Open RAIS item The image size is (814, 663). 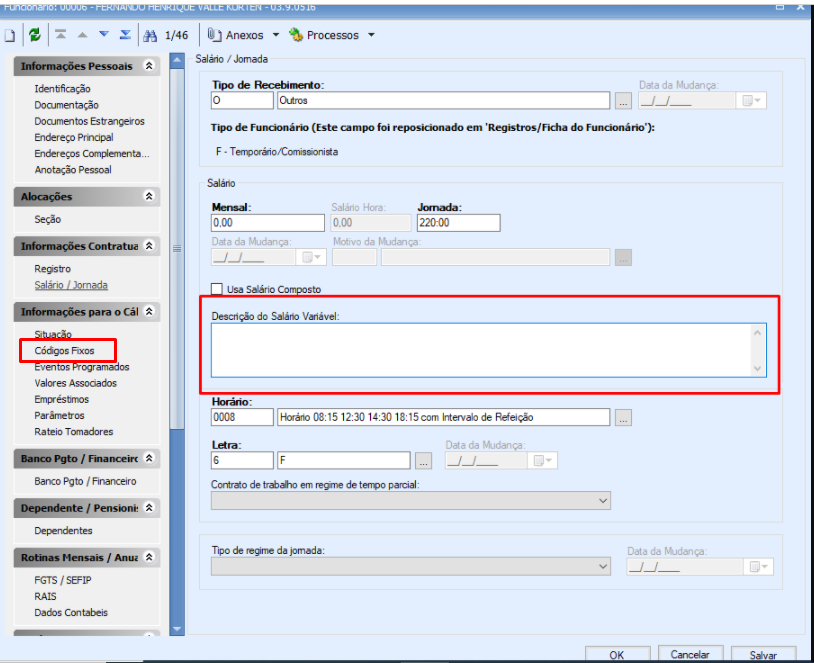pyautogui.click(x=45, y=596)
